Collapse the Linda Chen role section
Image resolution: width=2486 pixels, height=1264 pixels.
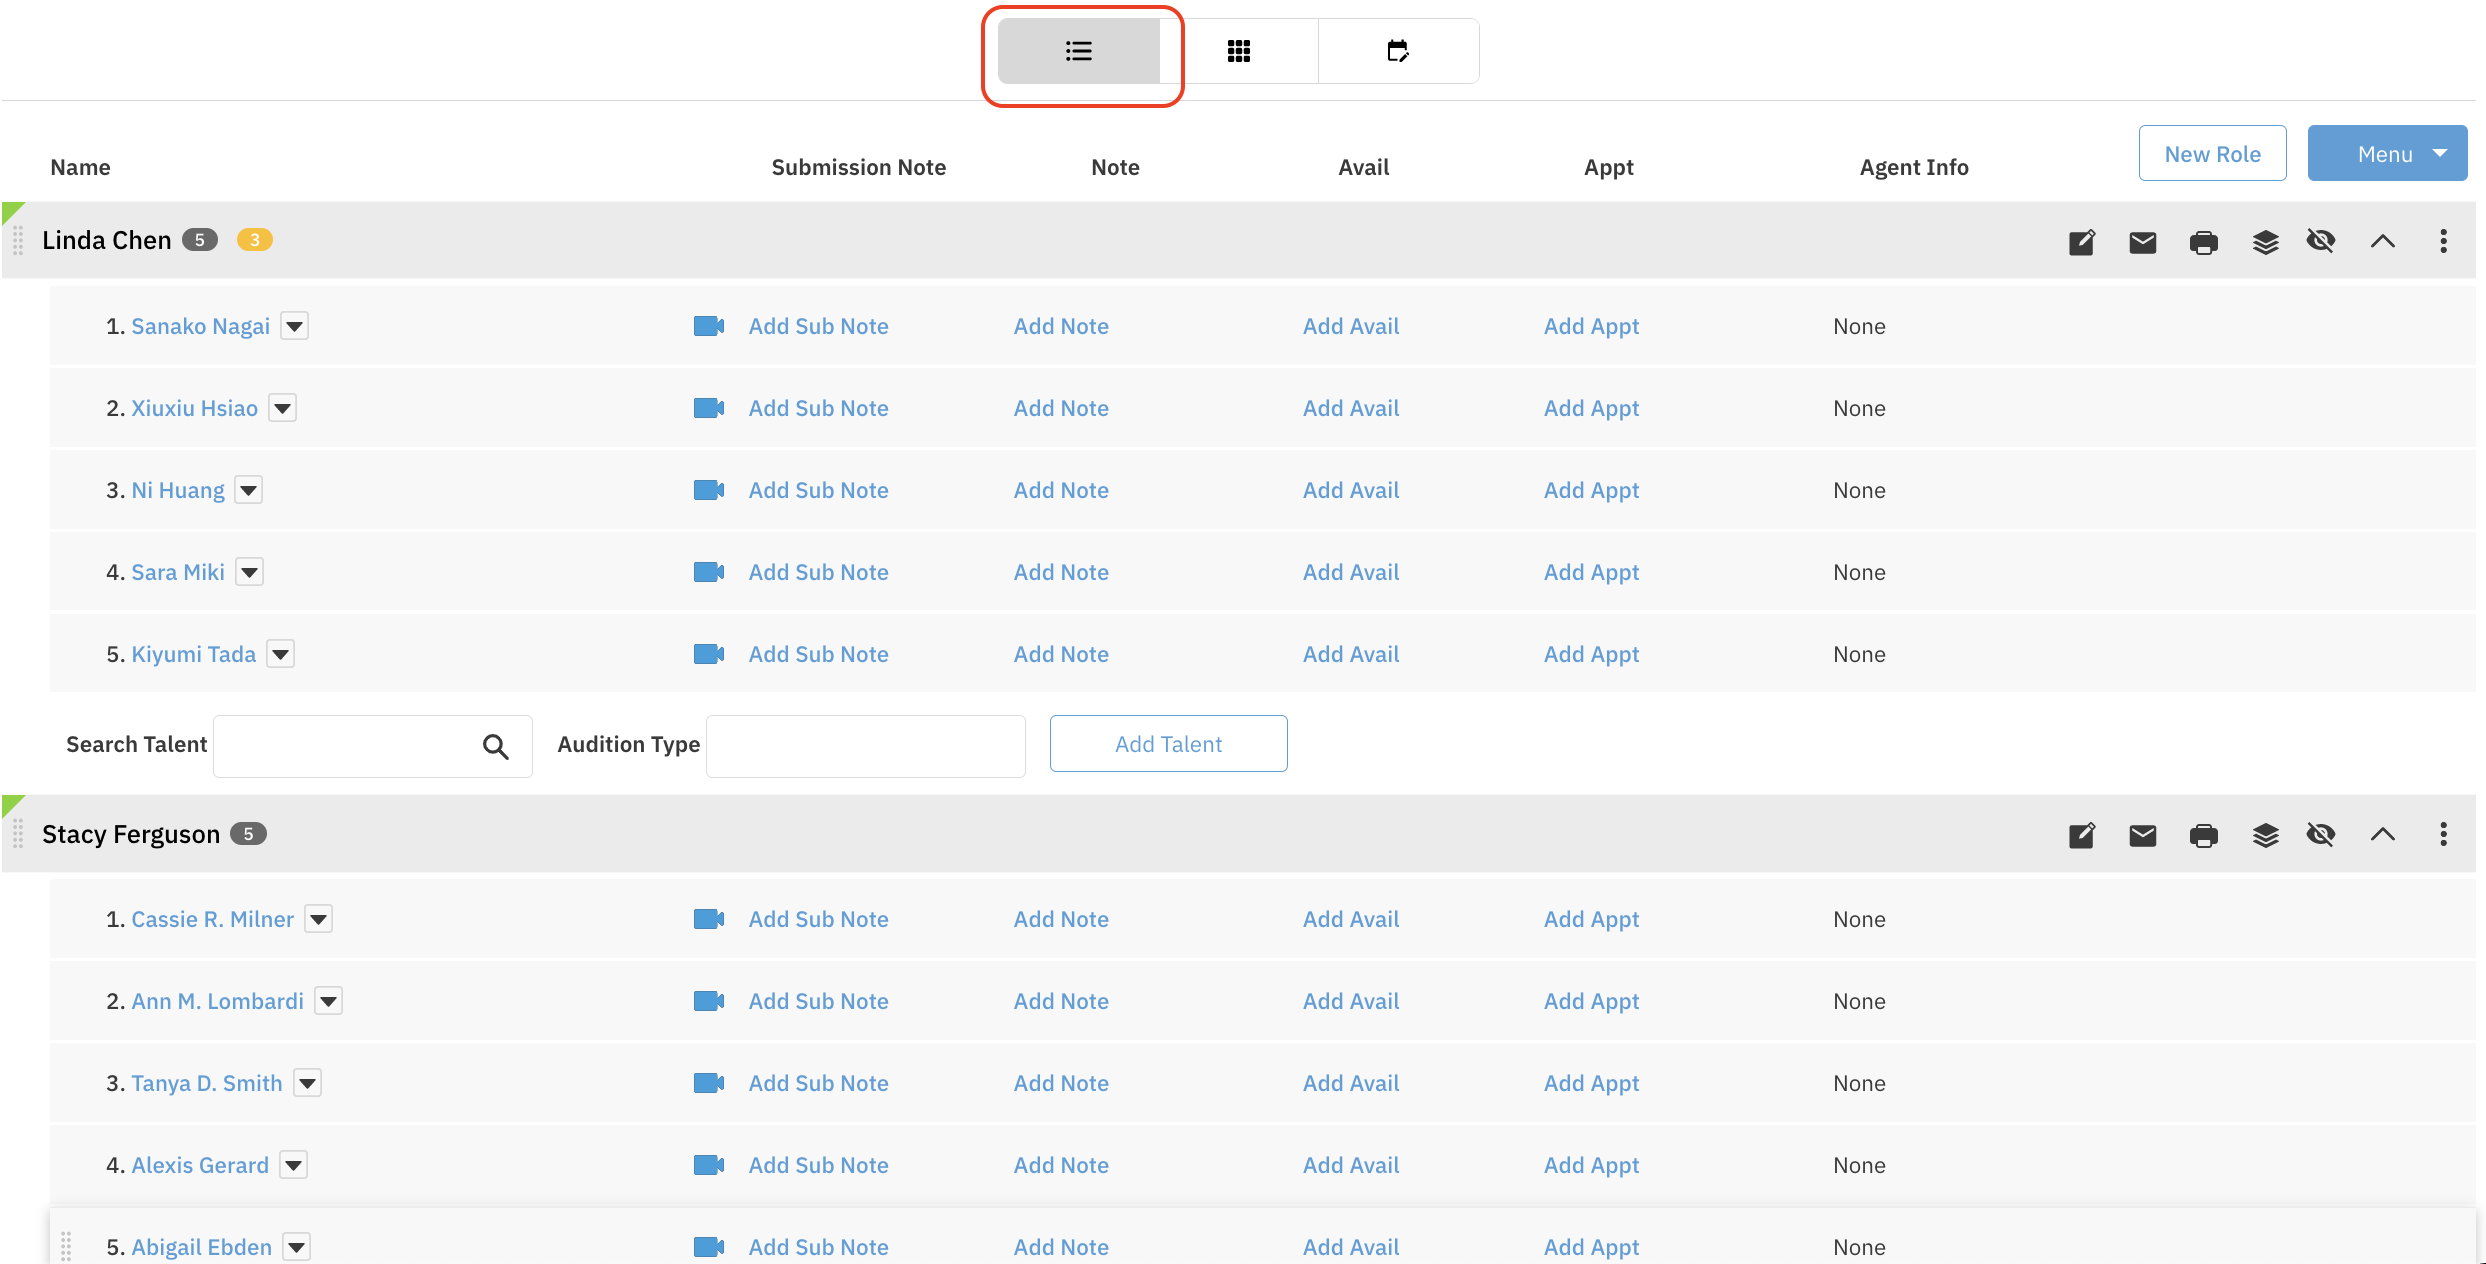click(x=2382, y=241)
